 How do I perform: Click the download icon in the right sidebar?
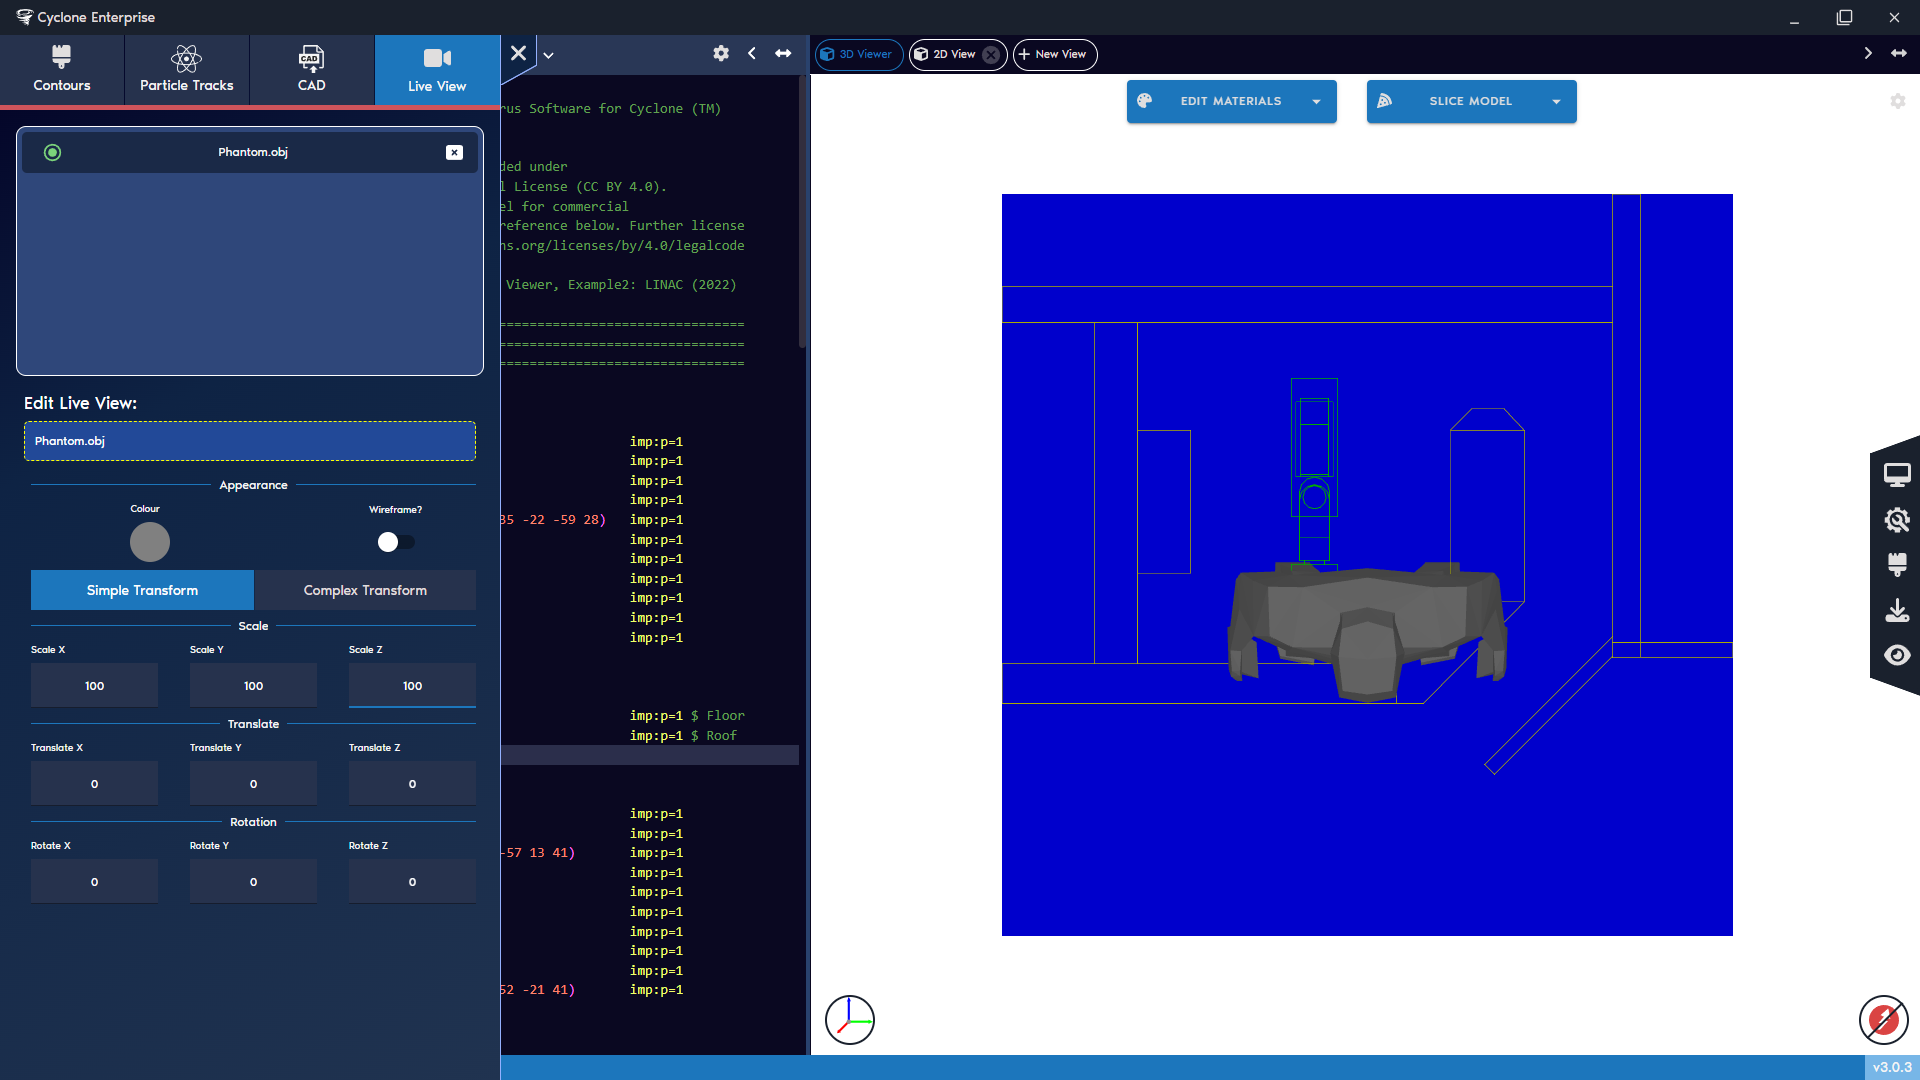point(1898,610)
